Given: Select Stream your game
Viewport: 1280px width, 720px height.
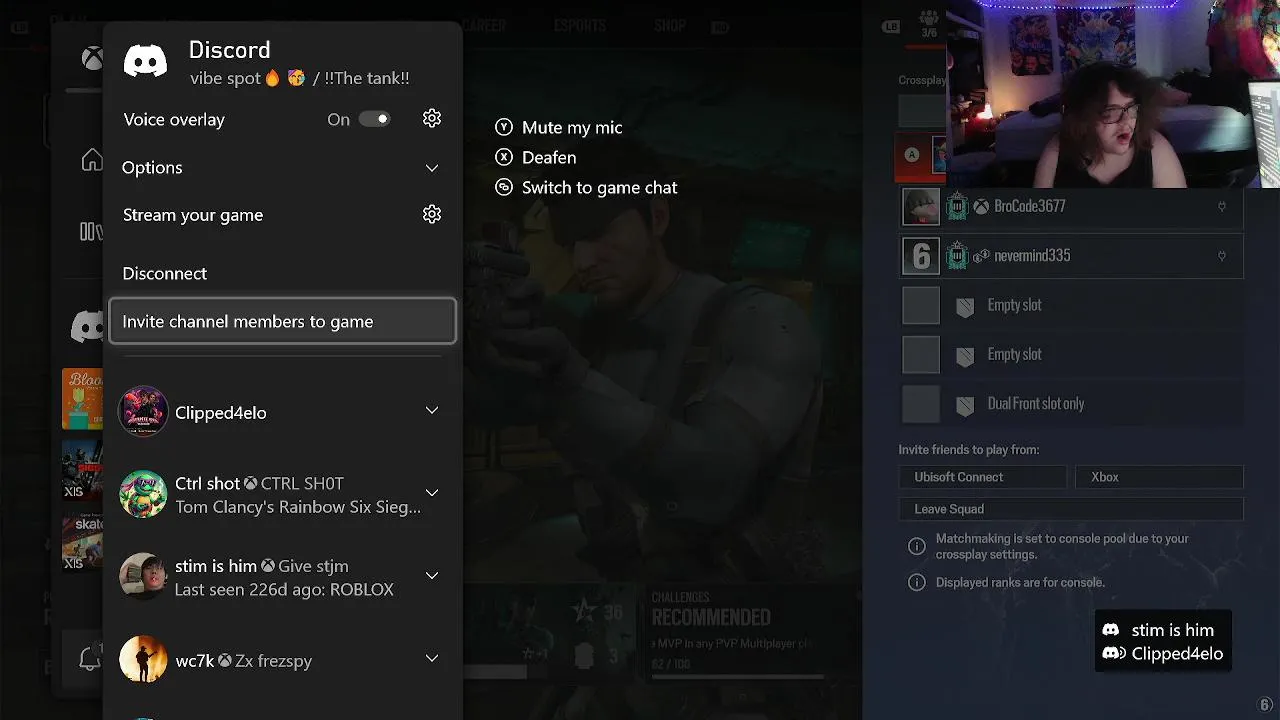Looking at the screenshot, I should 193,215.
